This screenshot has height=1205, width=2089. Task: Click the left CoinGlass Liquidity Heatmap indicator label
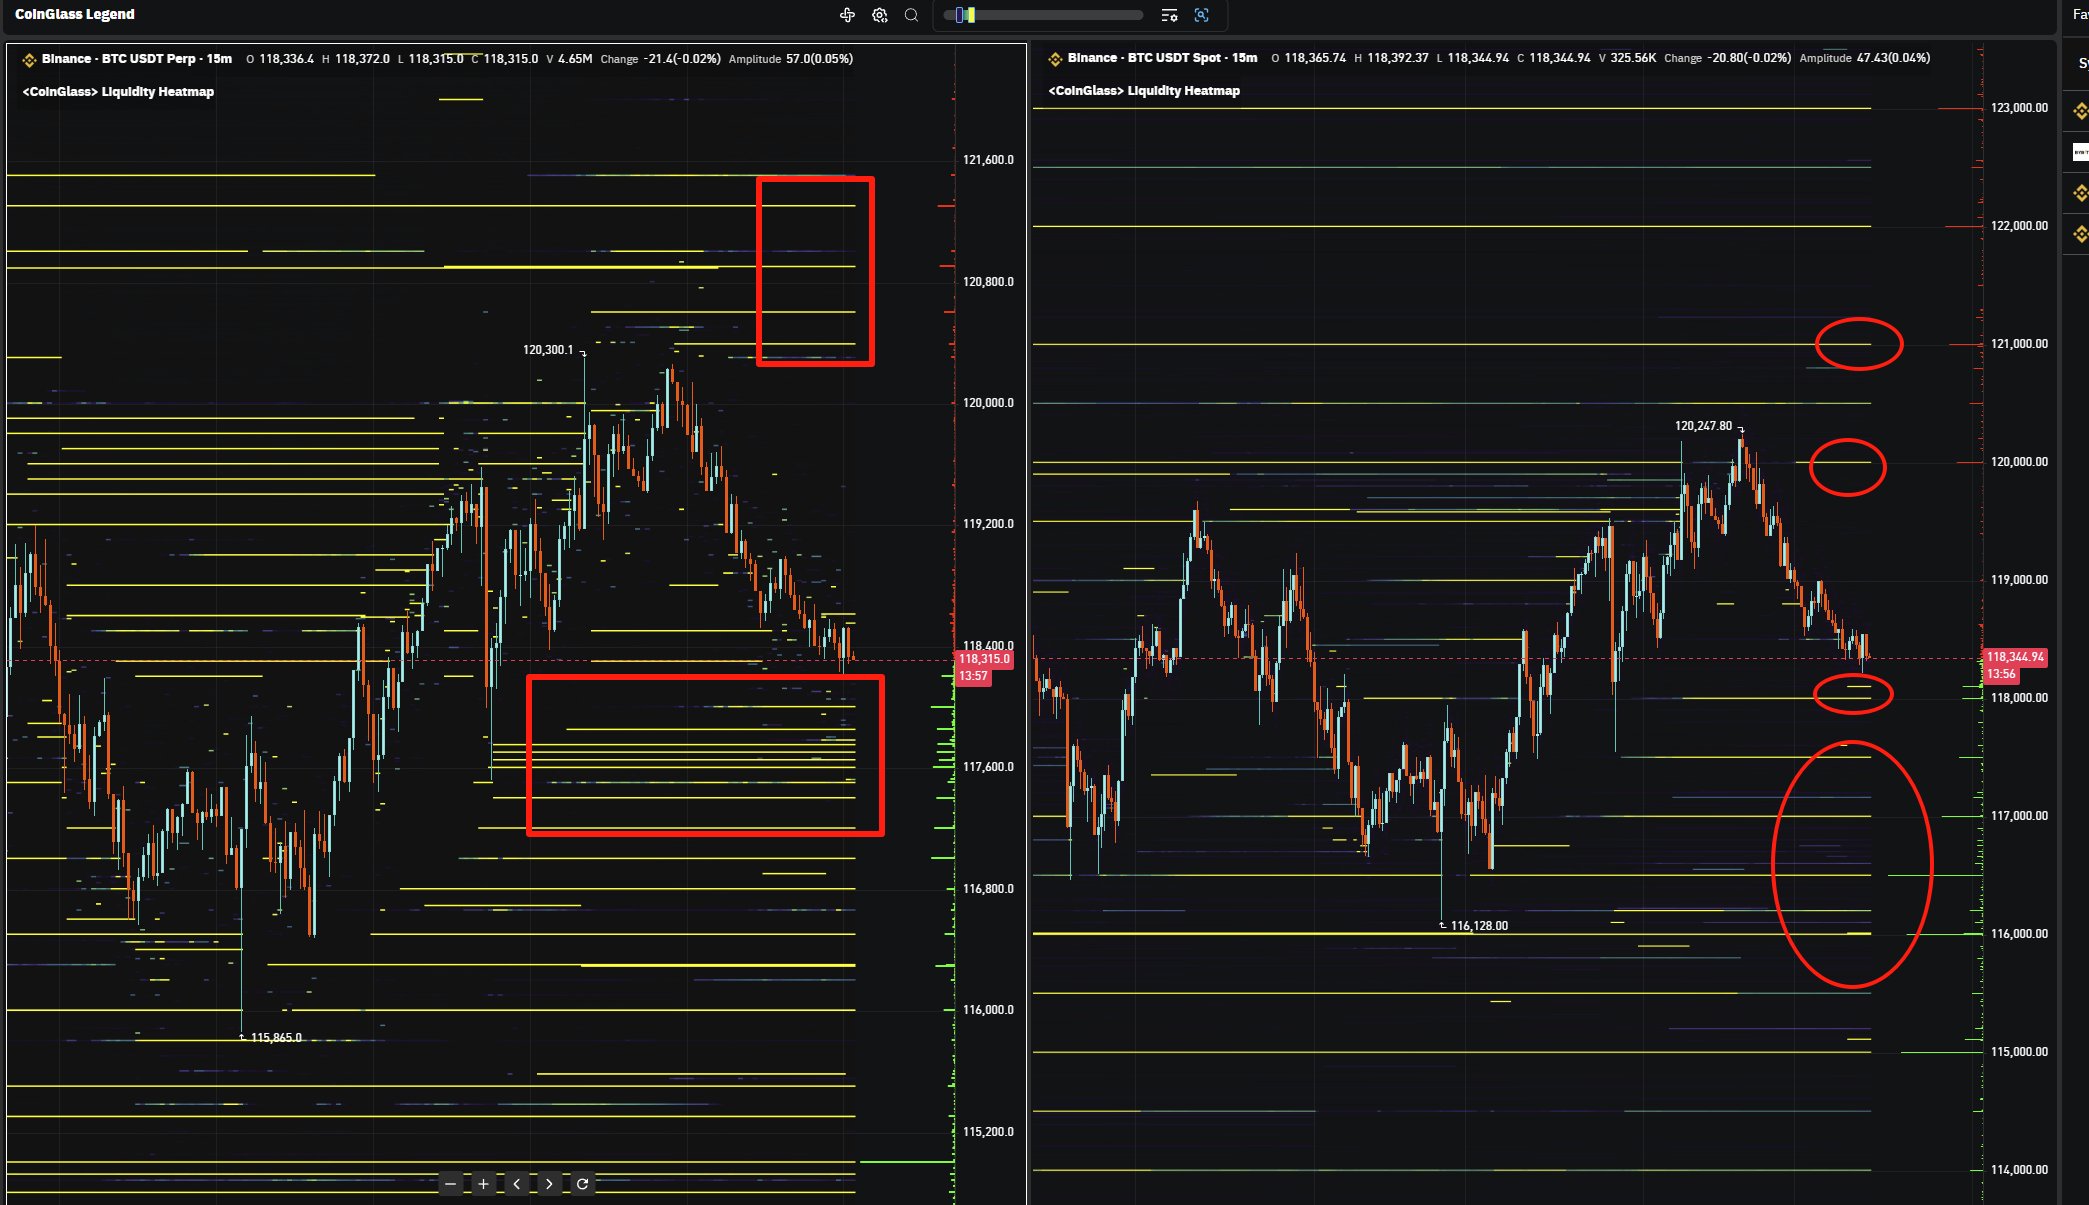pyautogui.click(x=118, y=92)
